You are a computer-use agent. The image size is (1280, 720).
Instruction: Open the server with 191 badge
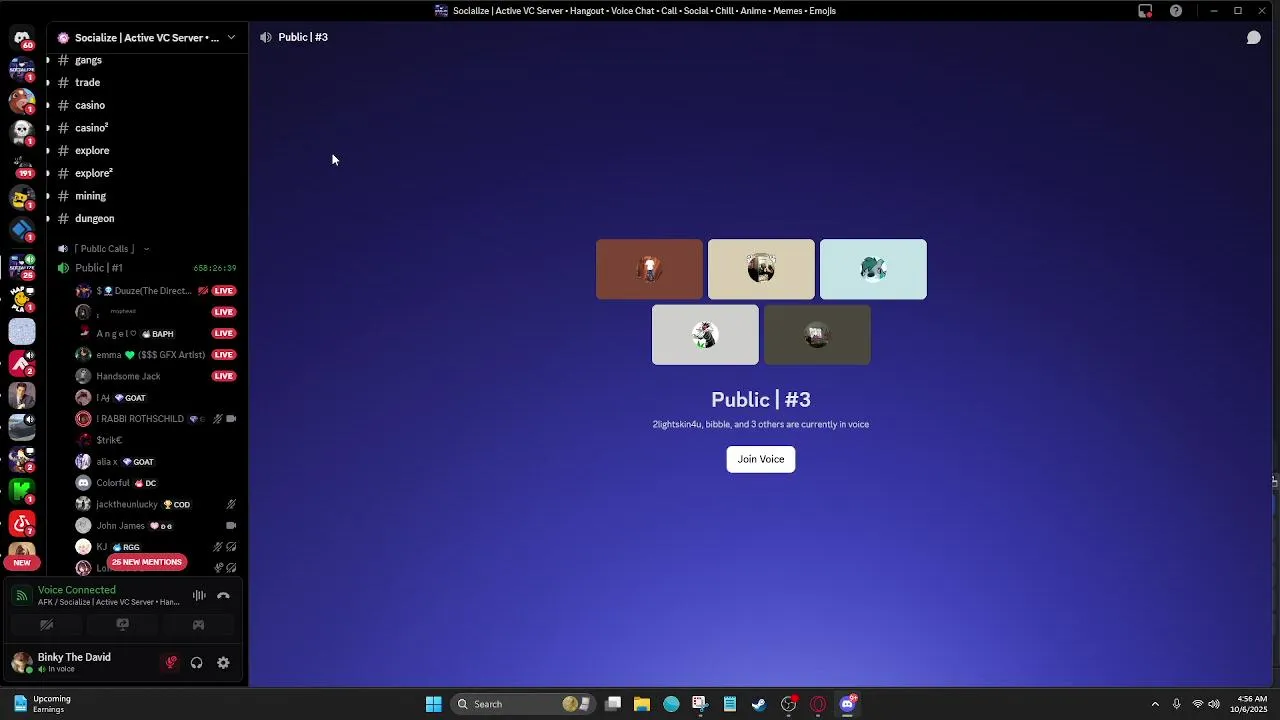(x=22, y=165)
